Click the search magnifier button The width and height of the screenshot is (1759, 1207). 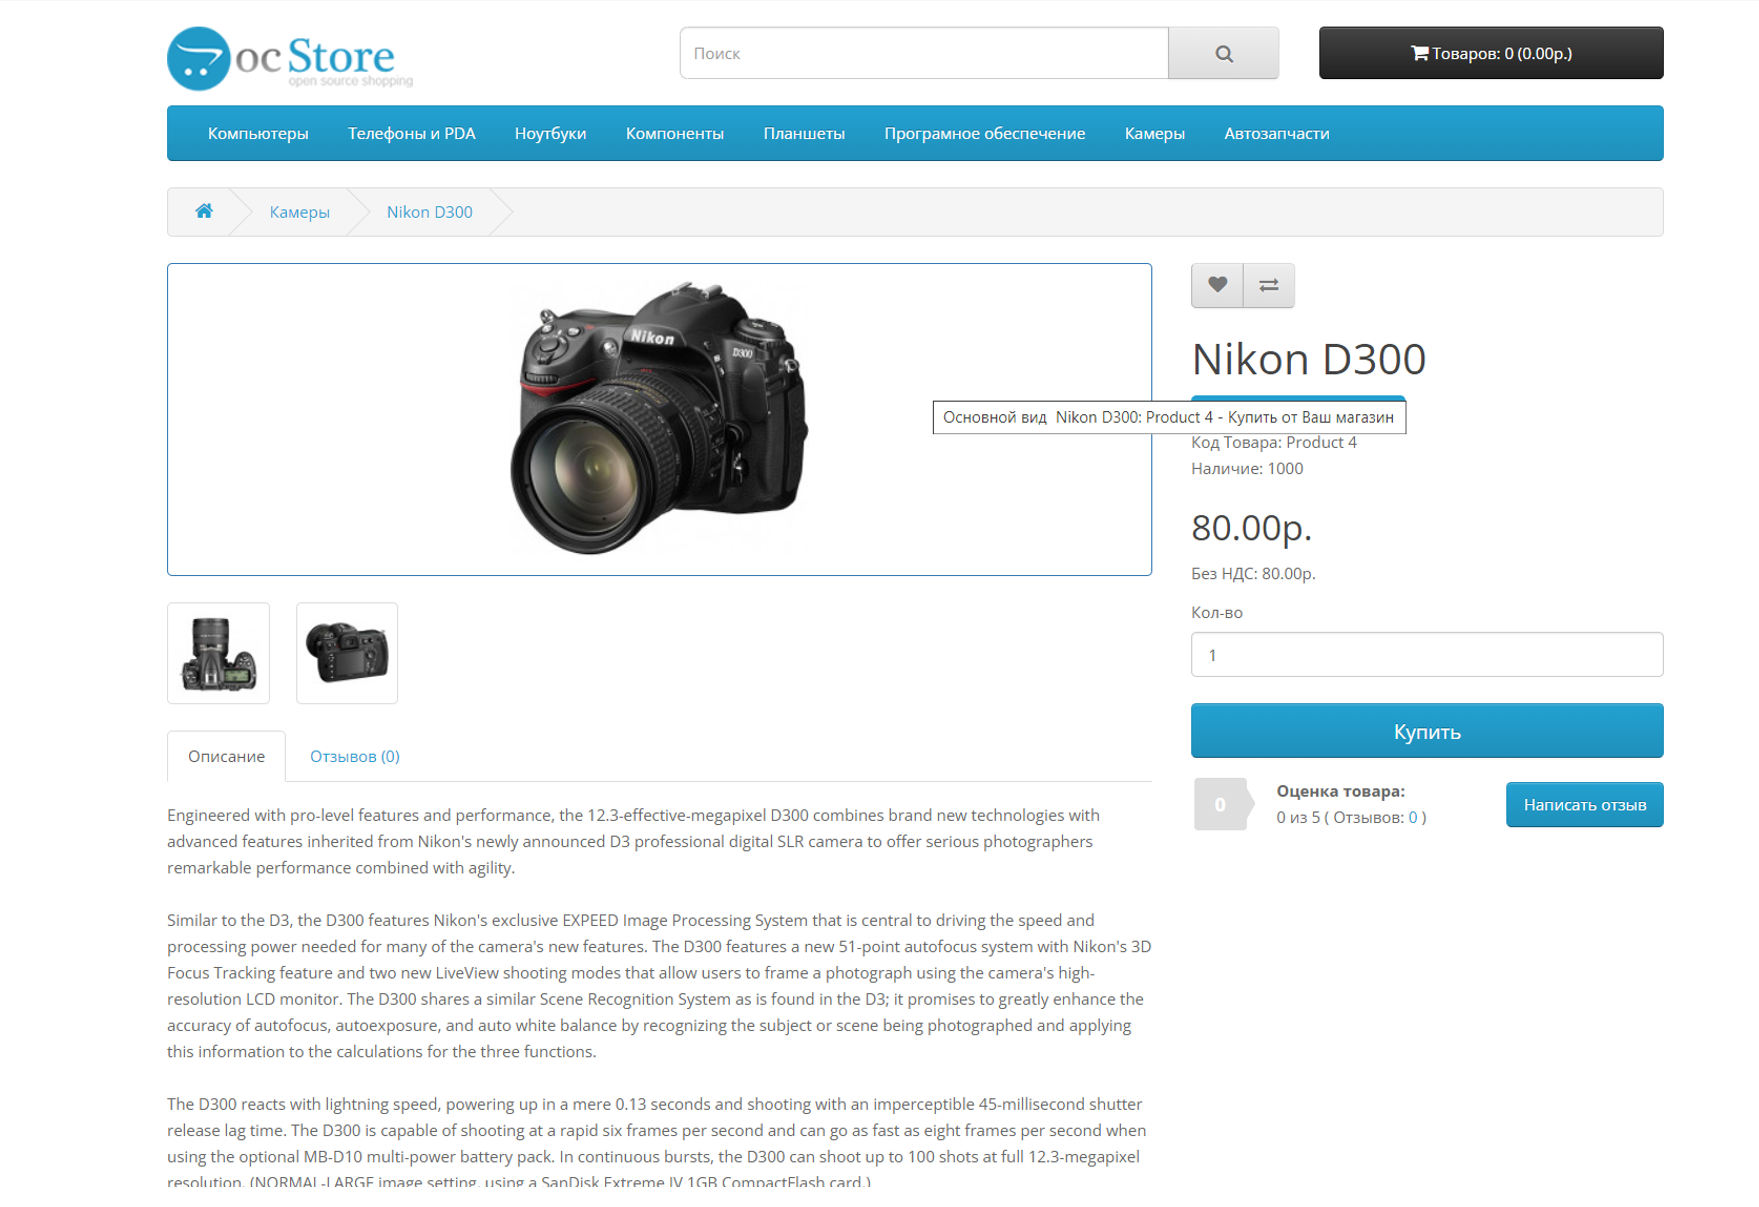tap(1222, 53)
